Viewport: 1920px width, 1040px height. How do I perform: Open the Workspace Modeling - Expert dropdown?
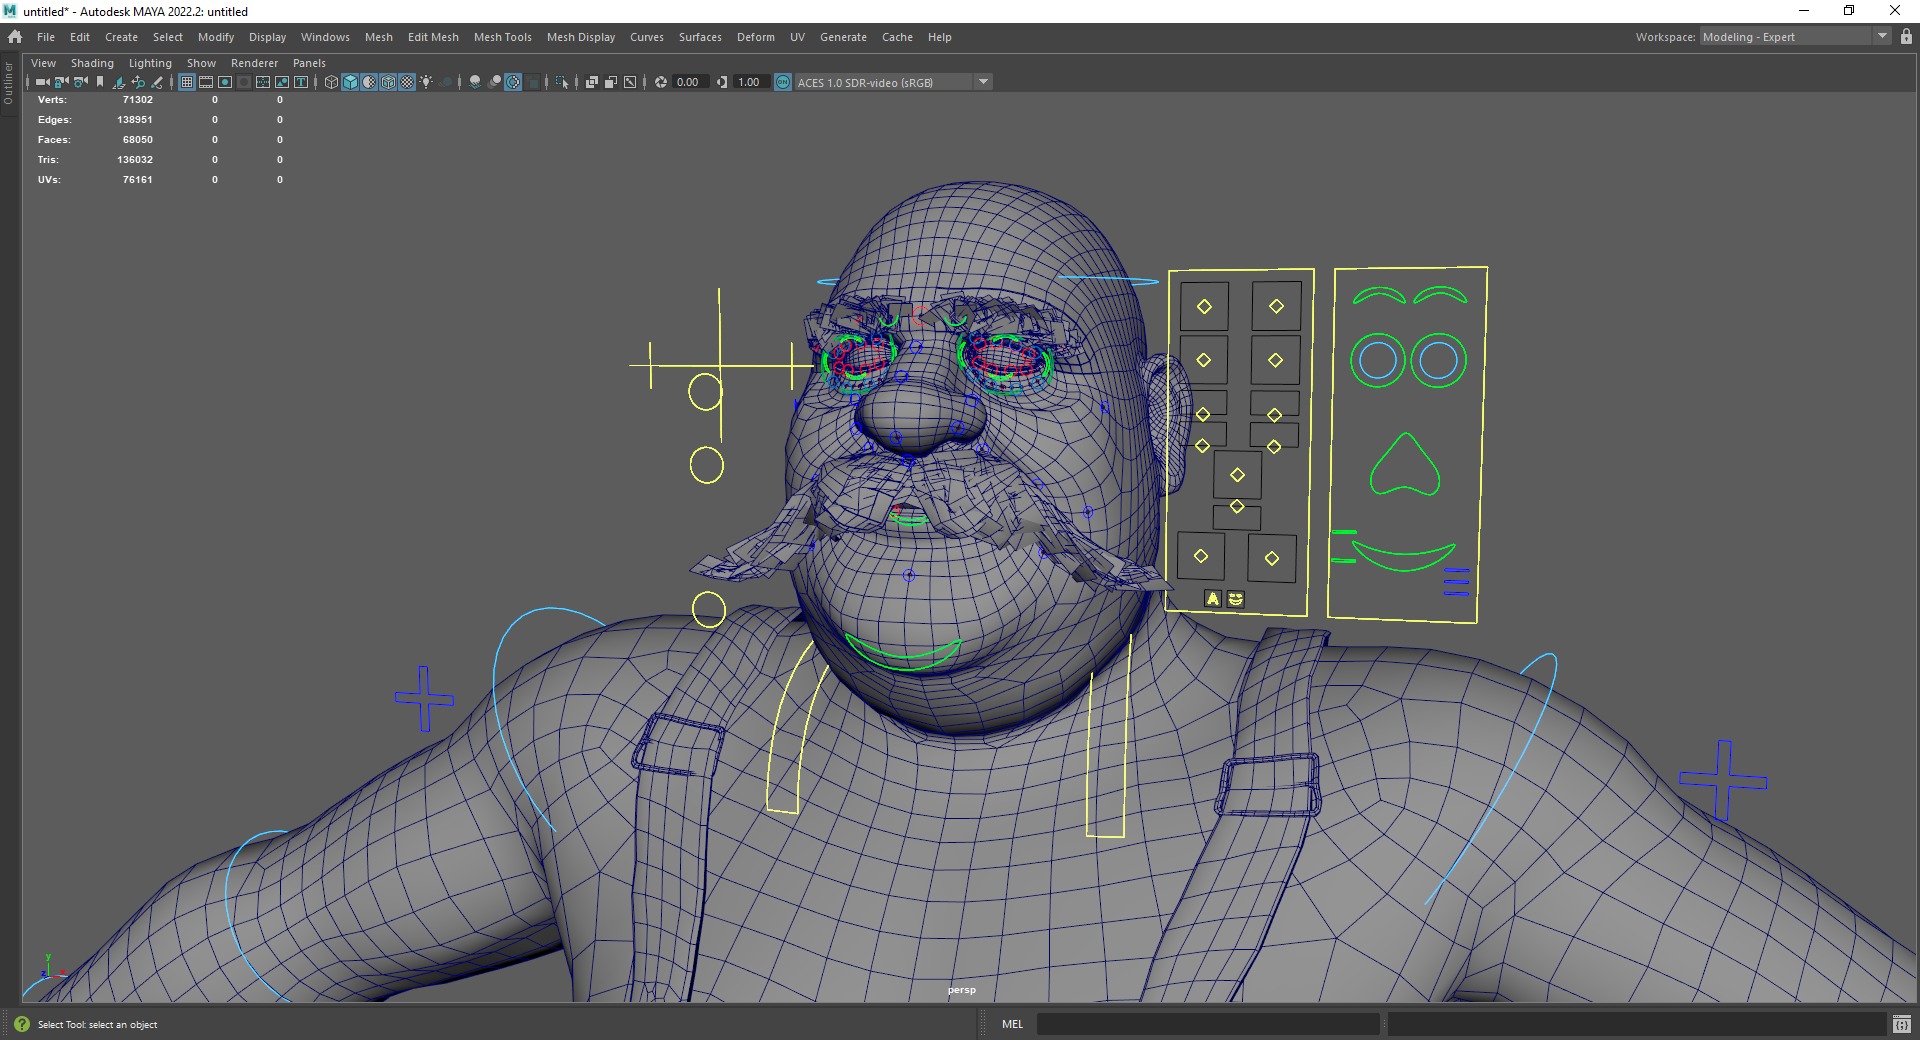click(1795, 37)
